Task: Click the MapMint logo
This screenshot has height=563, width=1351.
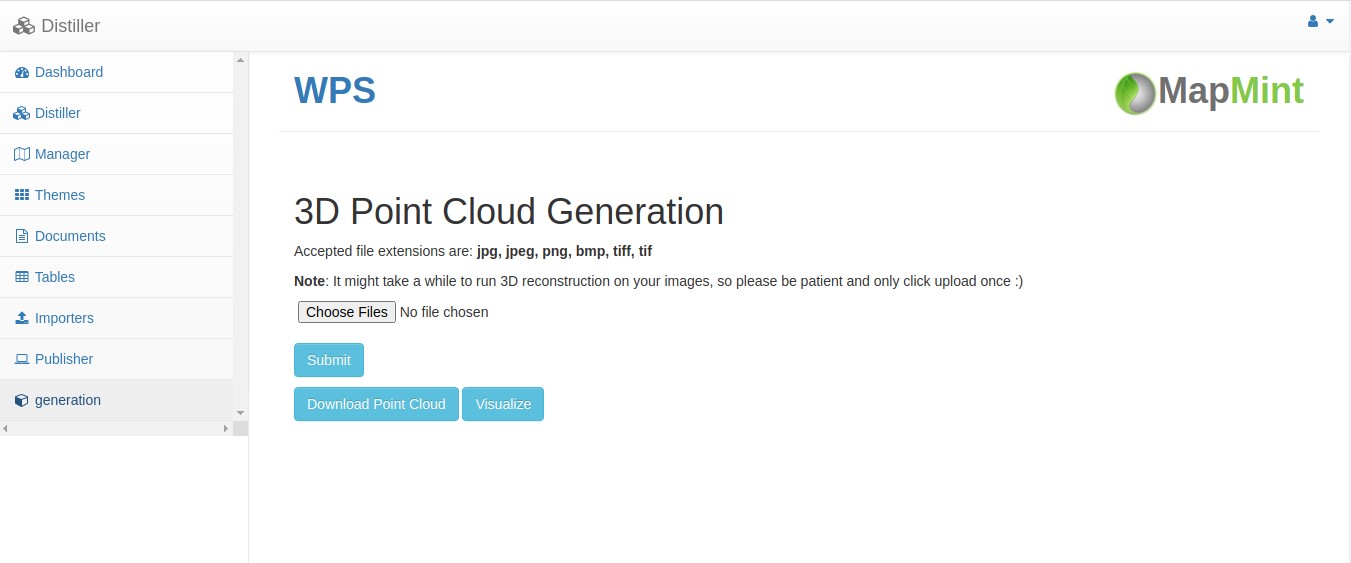Action: 1209,92
